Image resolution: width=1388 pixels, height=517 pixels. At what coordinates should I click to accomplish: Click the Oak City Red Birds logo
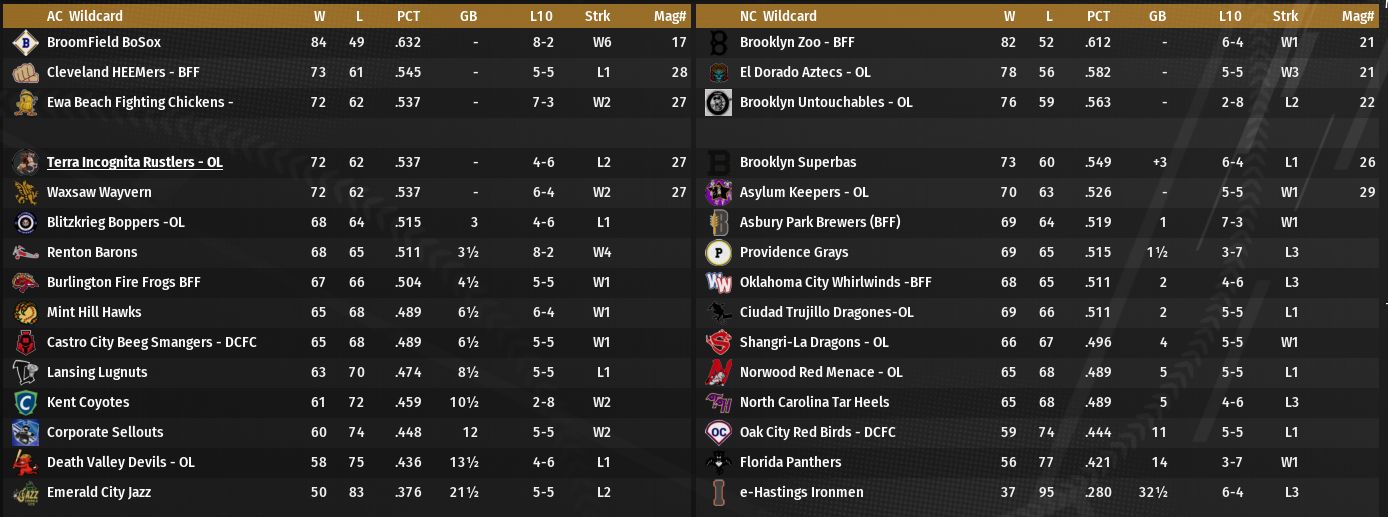tap(718, 432)
